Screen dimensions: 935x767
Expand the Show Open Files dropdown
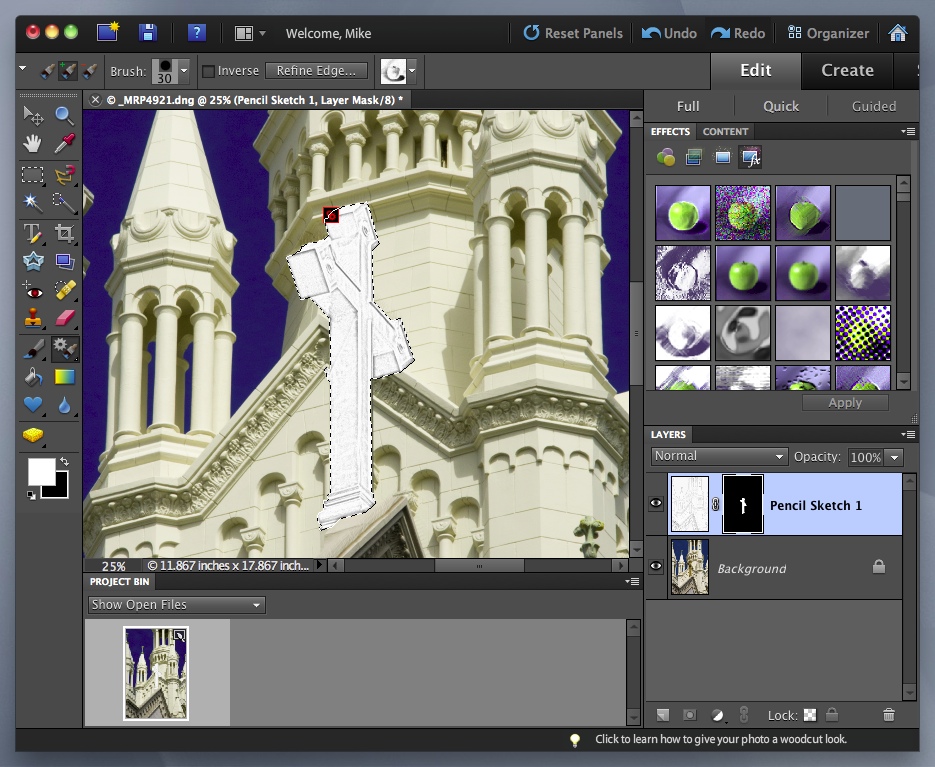[x=176, y=605]
